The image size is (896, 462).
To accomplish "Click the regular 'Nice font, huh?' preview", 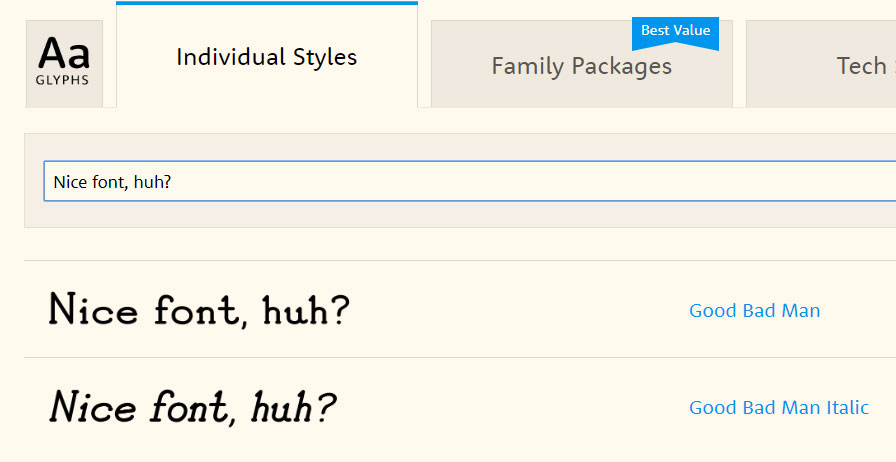I will coord(199,310).
